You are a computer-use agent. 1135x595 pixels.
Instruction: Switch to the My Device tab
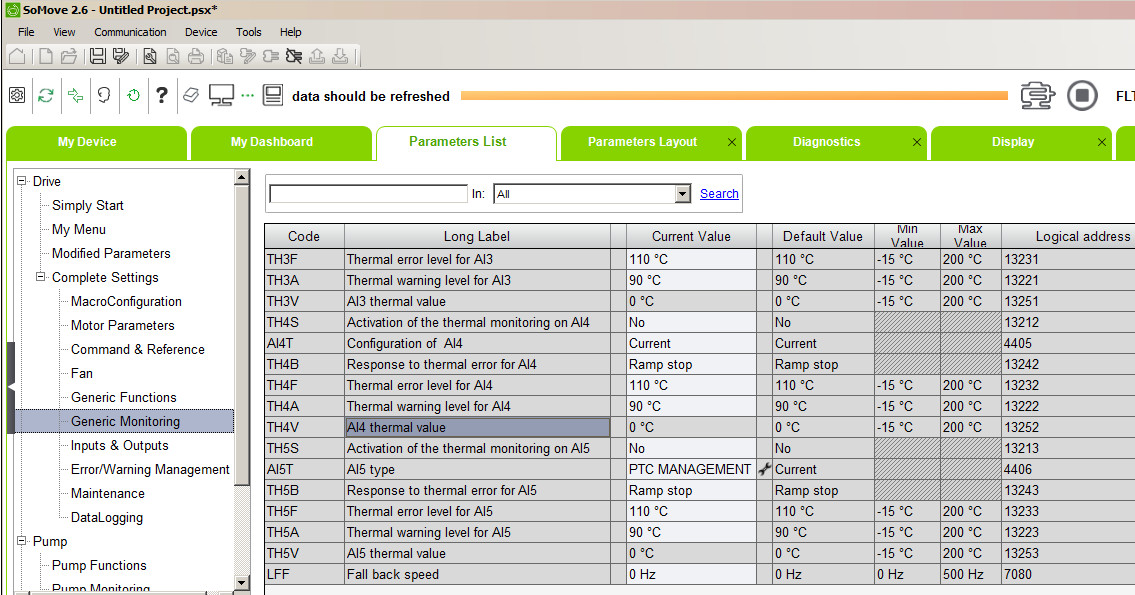[96, 143]
